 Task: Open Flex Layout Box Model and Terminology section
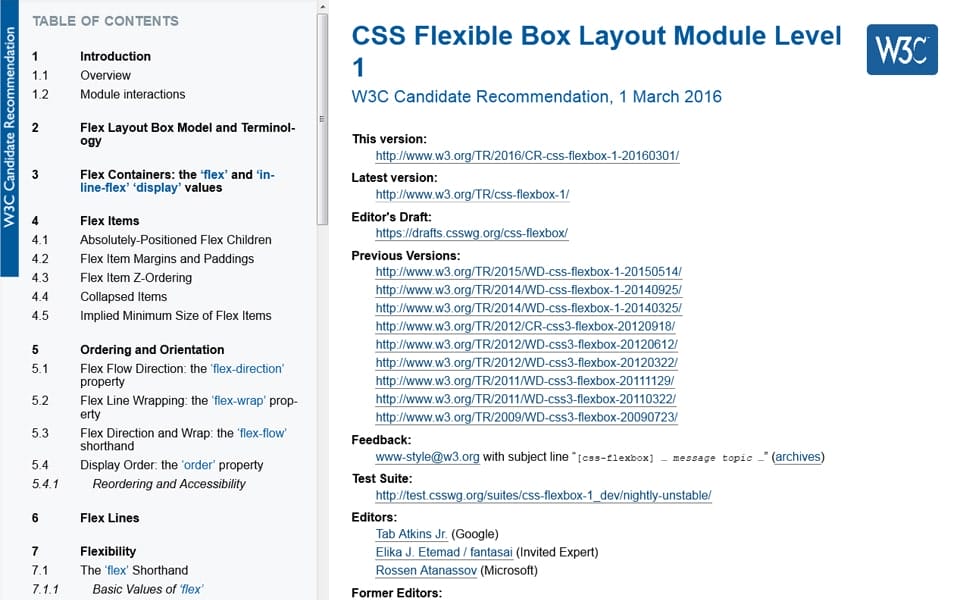(x=187, y=134)
